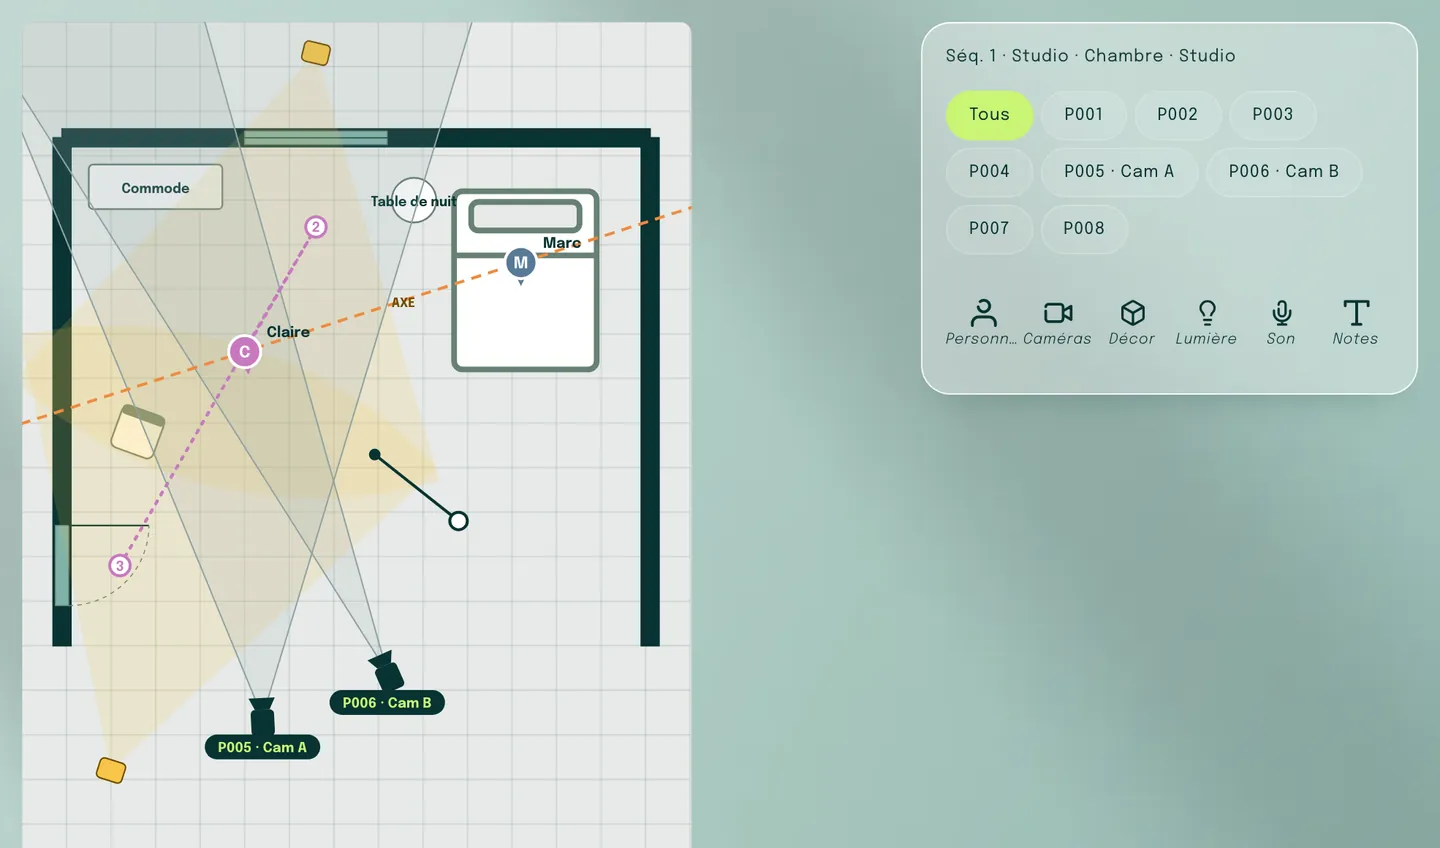1440x848 pixels.
Task: Select the Notes text icon
Action: 1356,313
